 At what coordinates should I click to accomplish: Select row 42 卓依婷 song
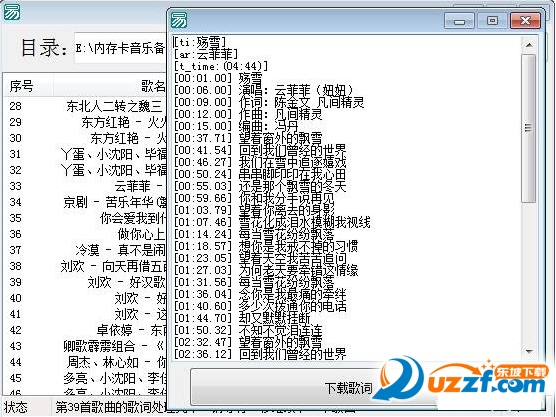[x=85, y=330]
